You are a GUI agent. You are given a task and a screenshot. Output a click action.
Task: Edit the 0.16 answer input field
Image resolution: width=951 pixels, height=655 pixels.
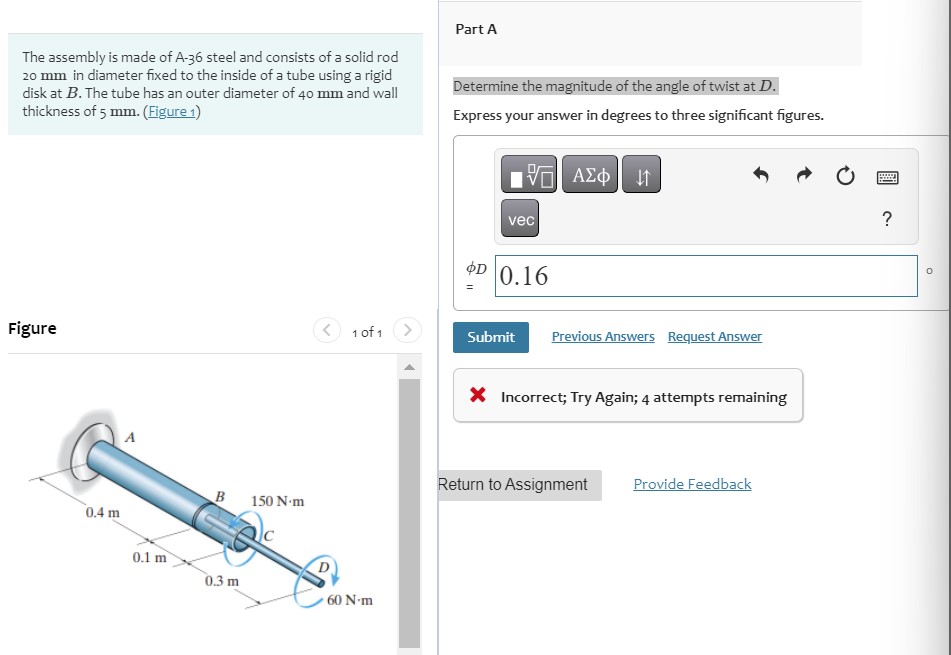(705, 276)
